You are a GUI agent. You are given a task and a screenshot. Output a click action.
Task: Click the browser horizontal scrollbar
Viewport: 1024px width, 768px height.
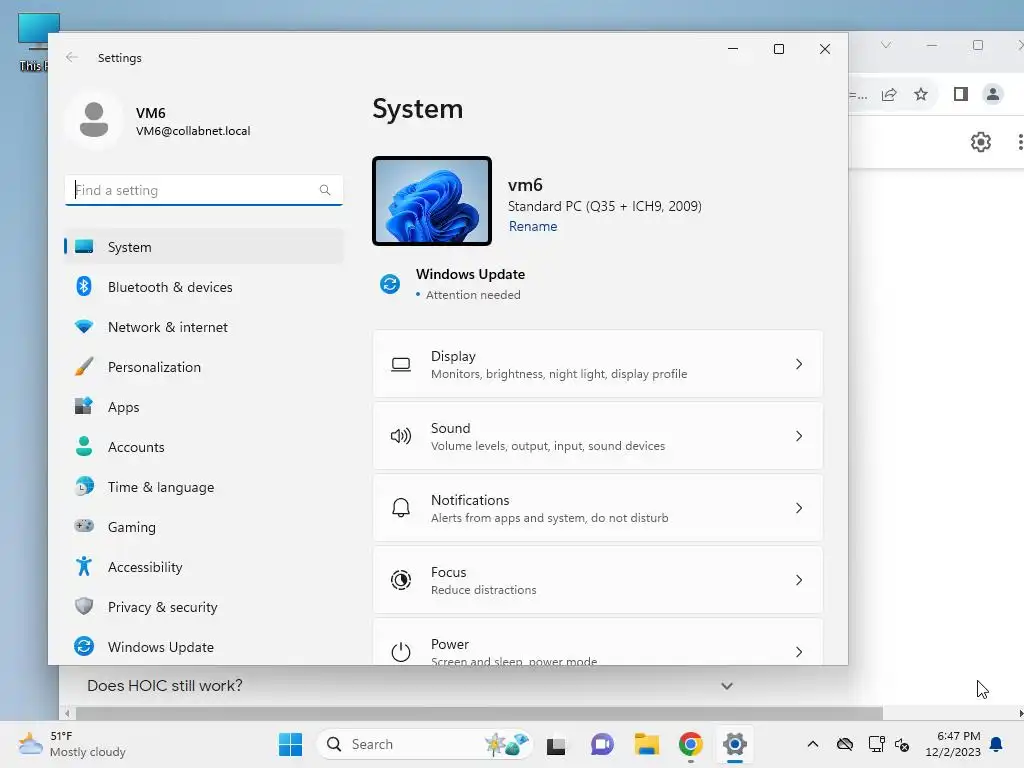click(x=479, y=713)
